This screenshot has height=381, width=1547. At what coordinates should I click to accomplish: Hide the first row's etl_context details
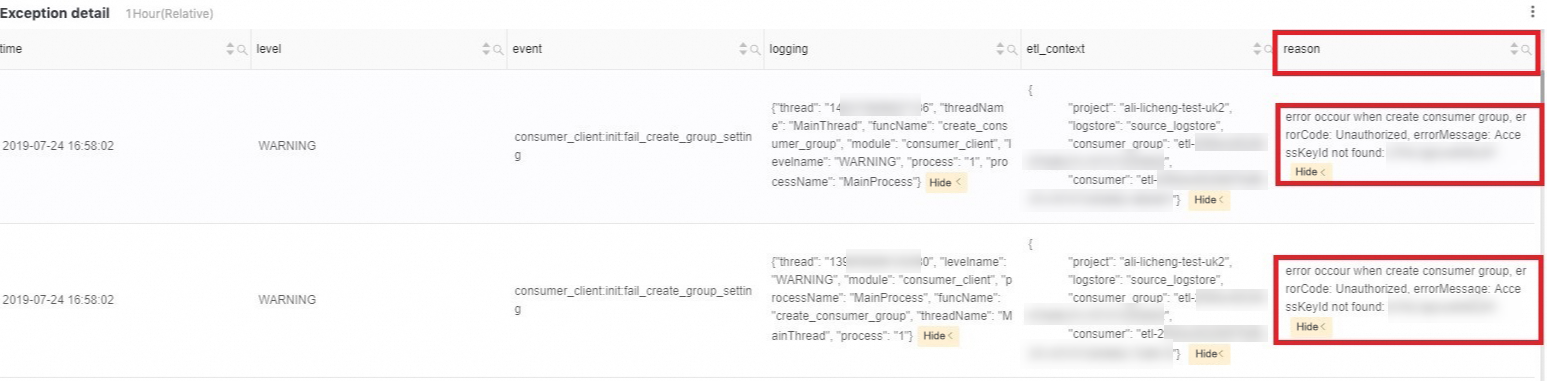pyautogui.click(x=1209, y=200)
